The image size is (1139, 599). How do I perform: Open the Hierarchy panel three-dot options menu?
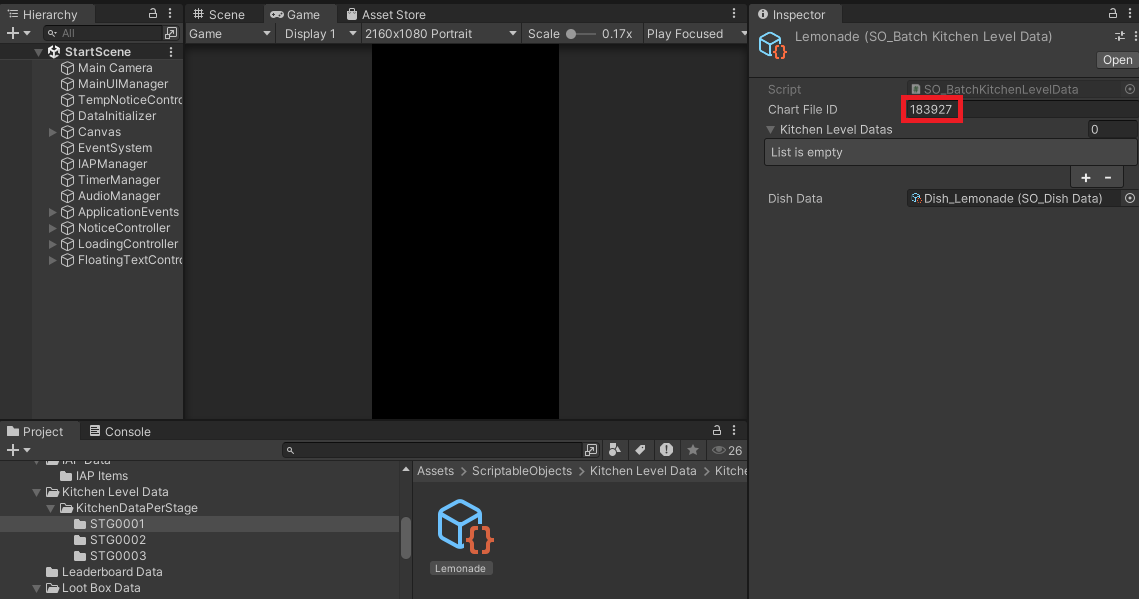[x=170, y=13]
